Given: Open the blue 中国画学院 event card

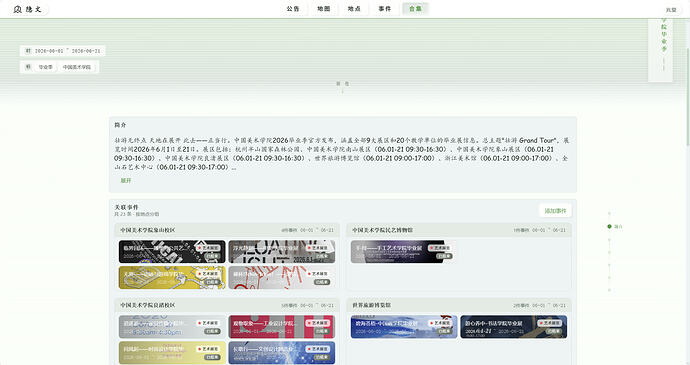Looking at the screenshot, I should point(404,327).
